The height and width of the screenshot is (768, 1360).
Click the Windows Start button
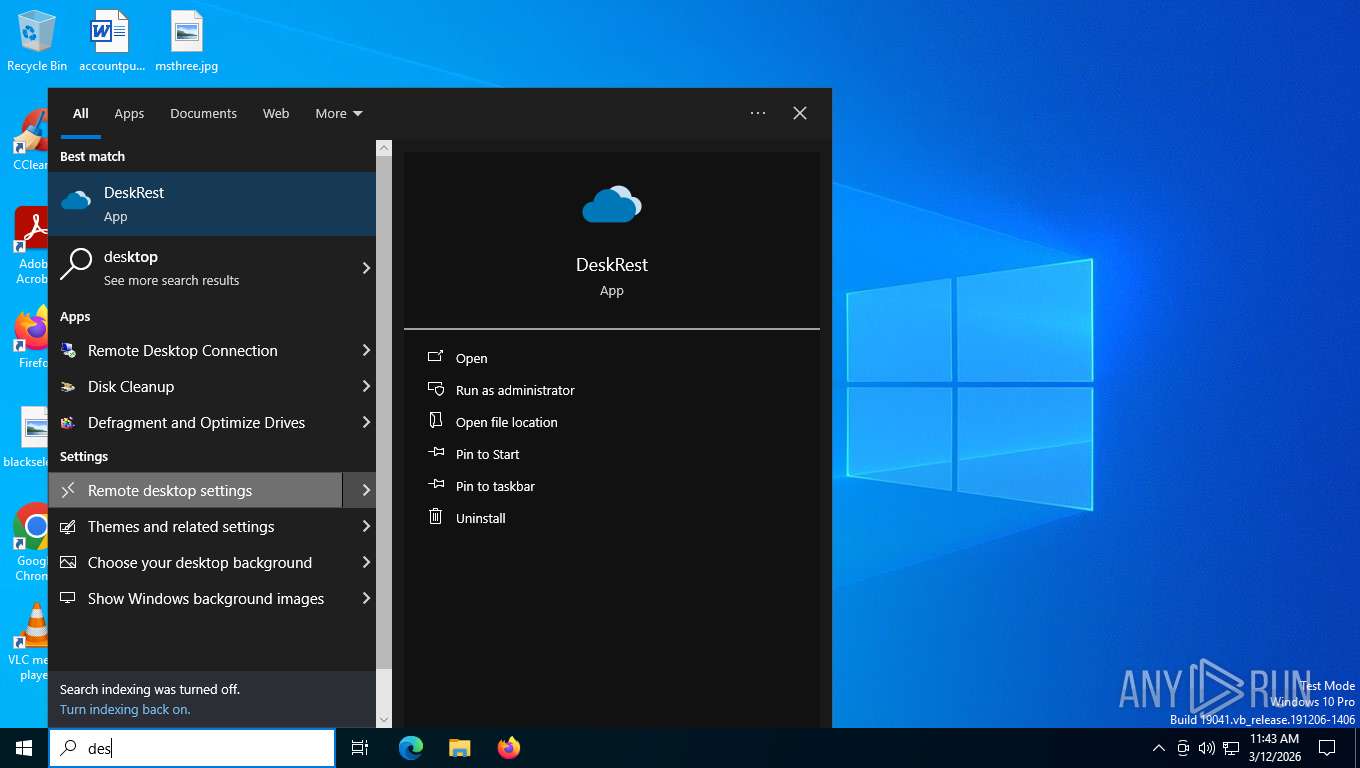coord(24,748)
